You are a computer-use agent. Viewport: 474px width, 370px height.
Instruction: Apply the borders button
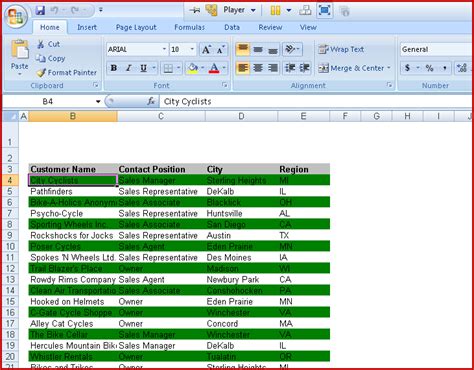pos(168,68)
